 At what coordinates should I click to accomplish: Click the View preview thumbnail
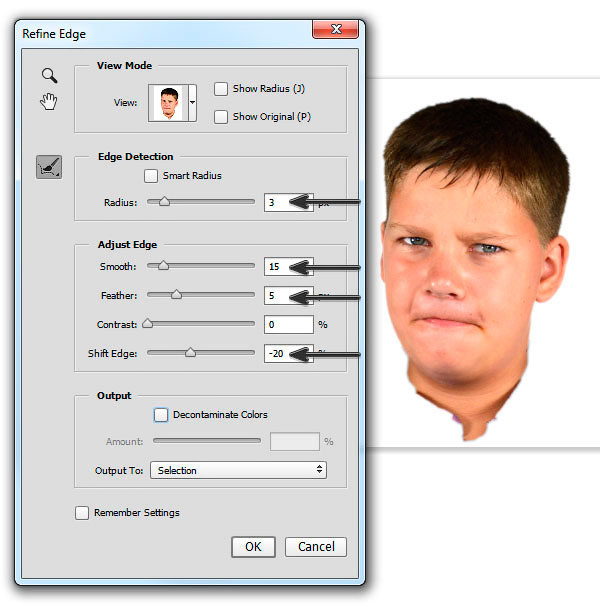(x=168, y=103)
